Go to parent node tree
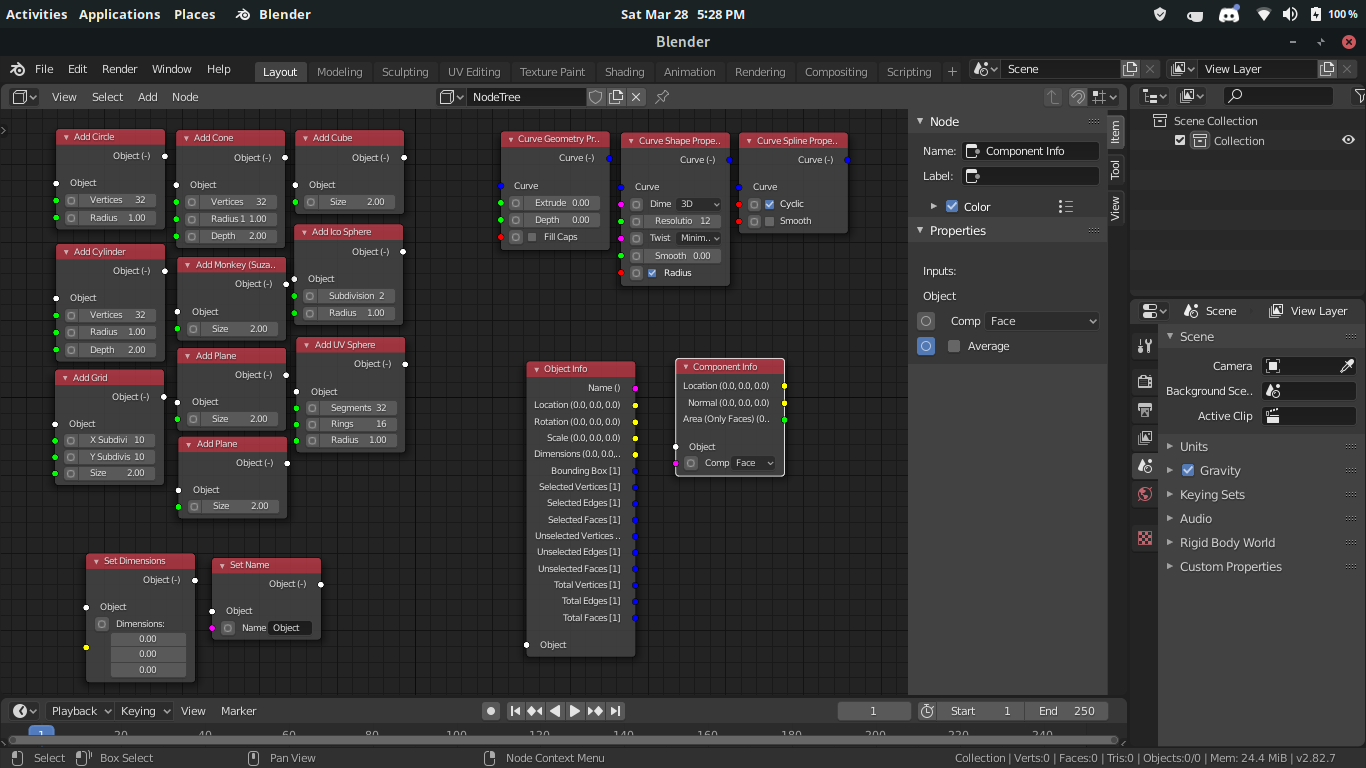 tap(1053, 97)
